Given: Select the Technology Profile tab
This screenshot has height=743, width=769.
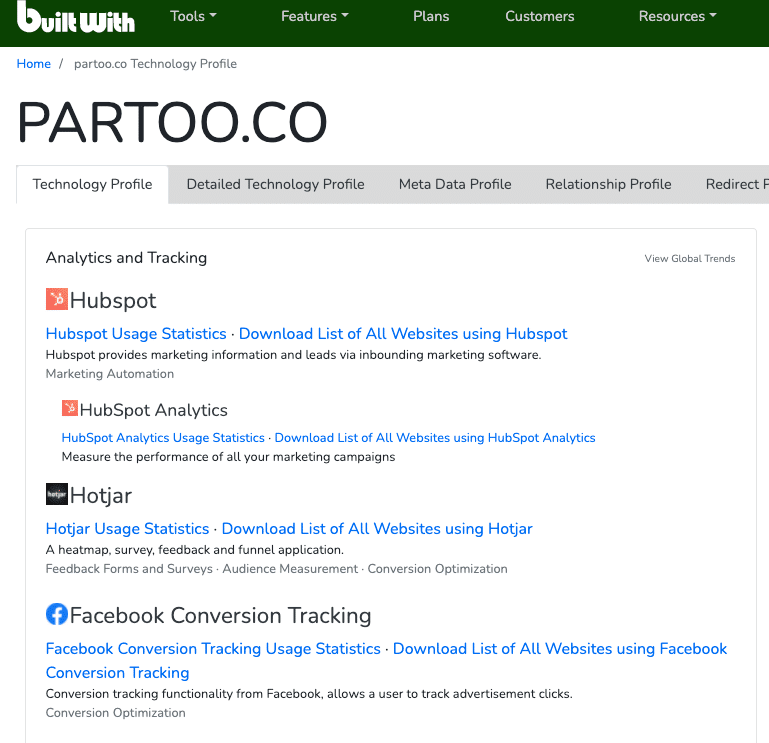Looking at the screenshot, I should [x=92, y=184].
